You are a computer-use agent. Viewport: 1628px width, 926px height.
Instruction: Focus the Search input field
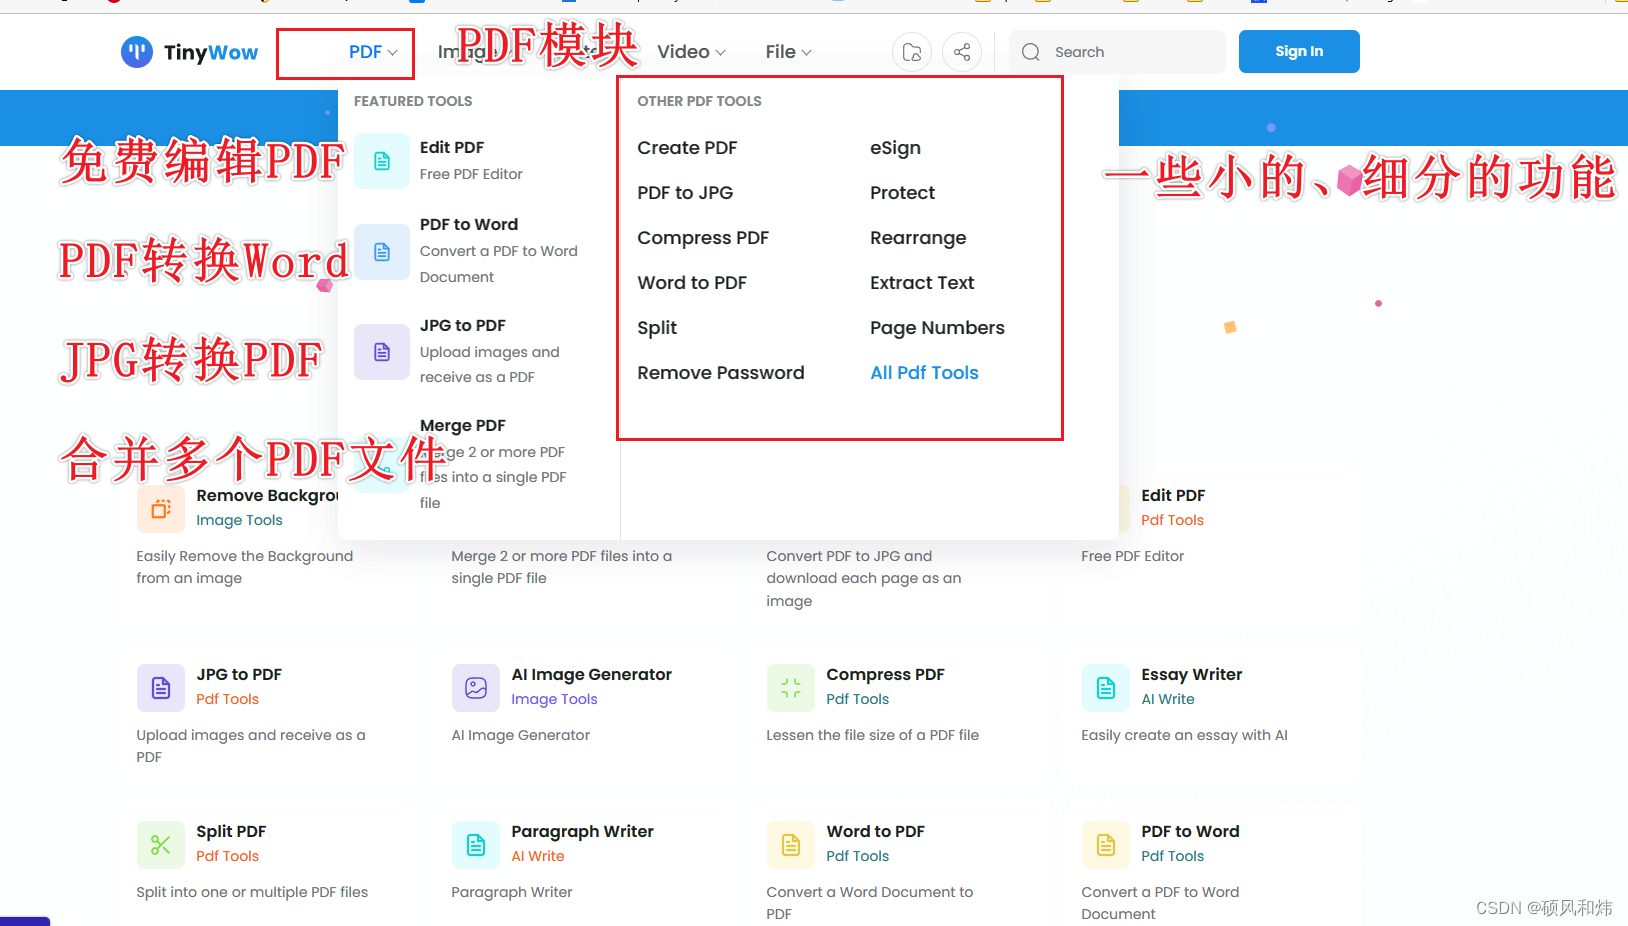(1117, 52)
